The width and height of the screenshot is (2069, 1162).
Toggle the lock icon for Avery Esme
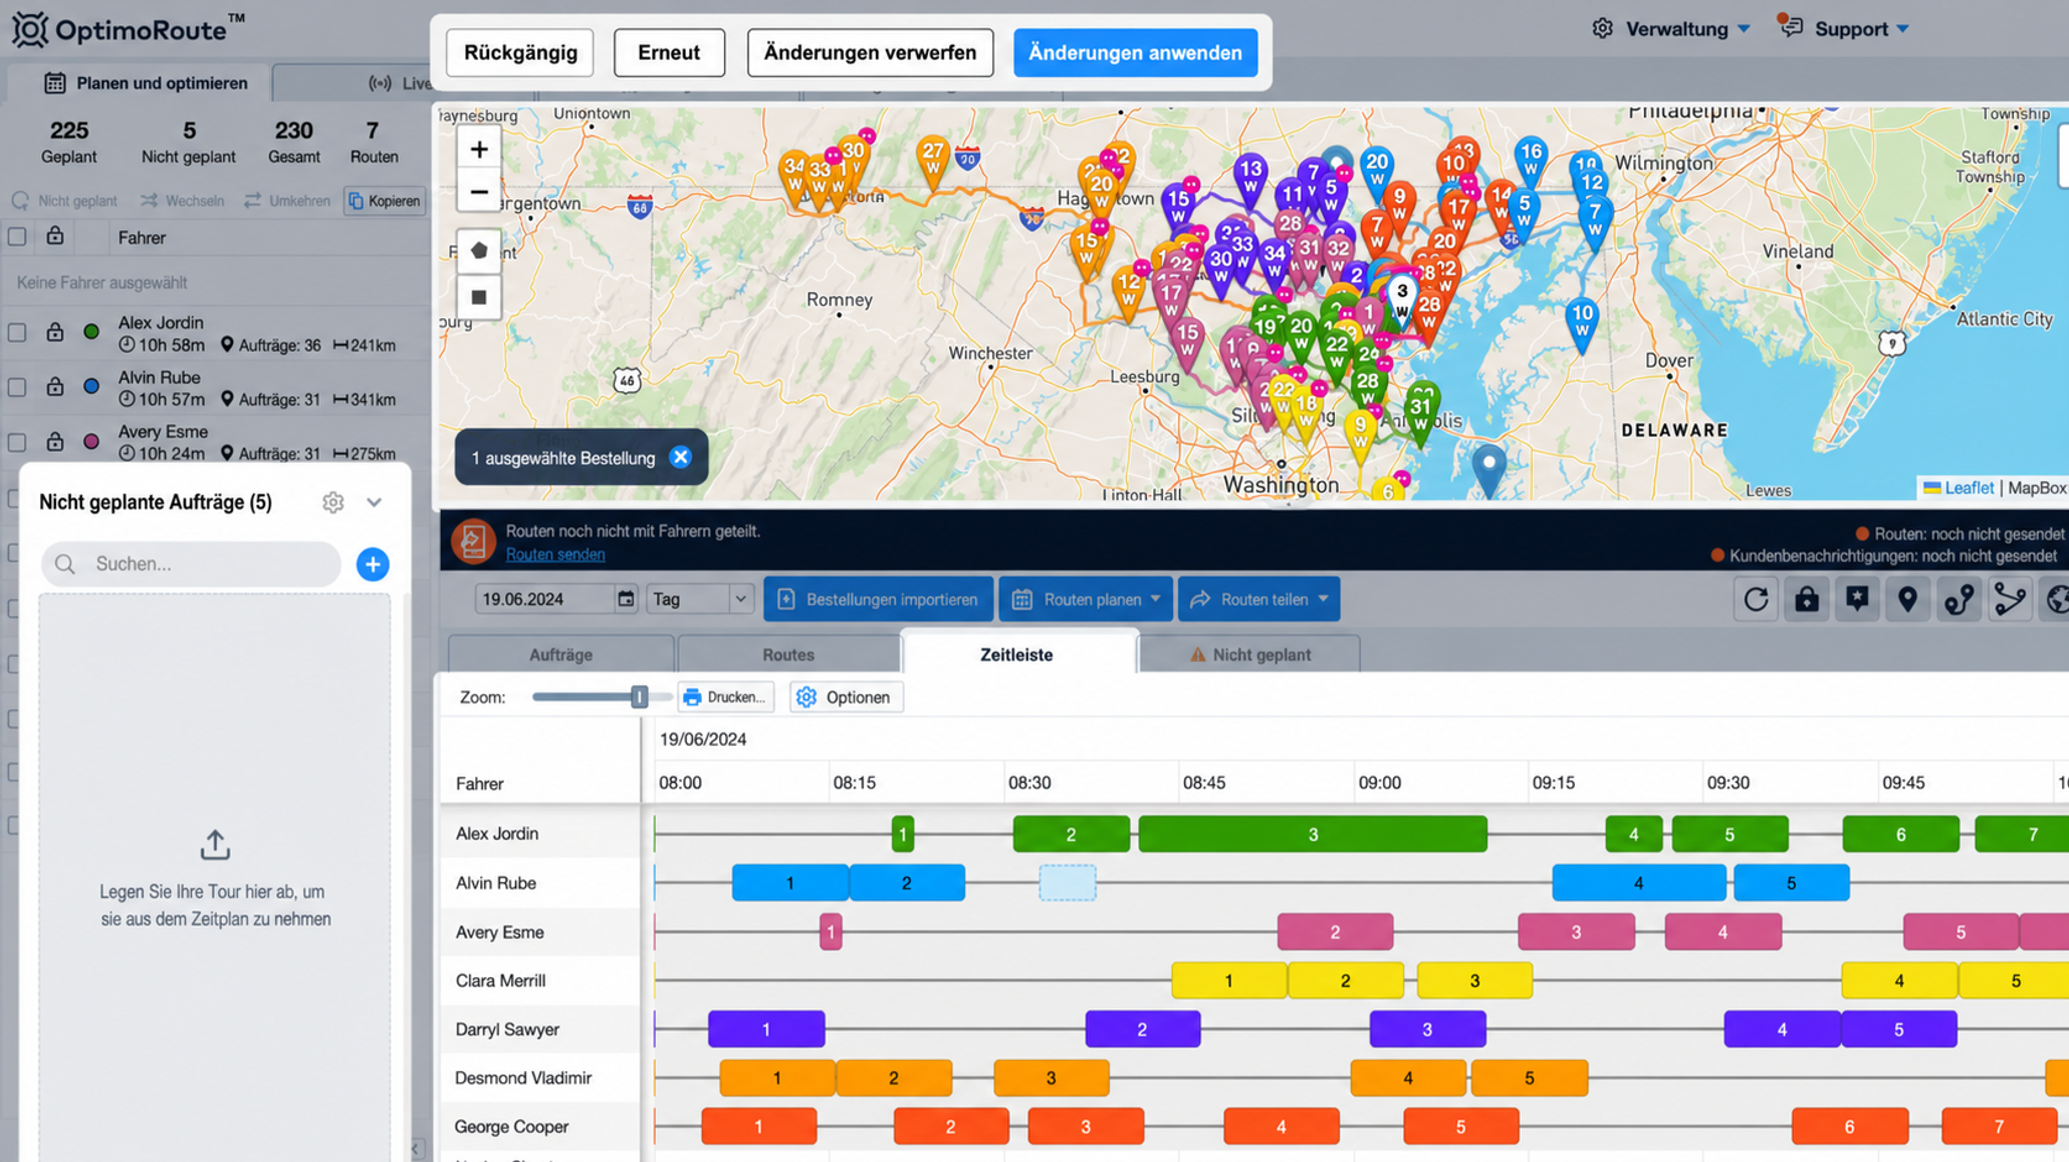pyautogui.click(x=55, y=440)
